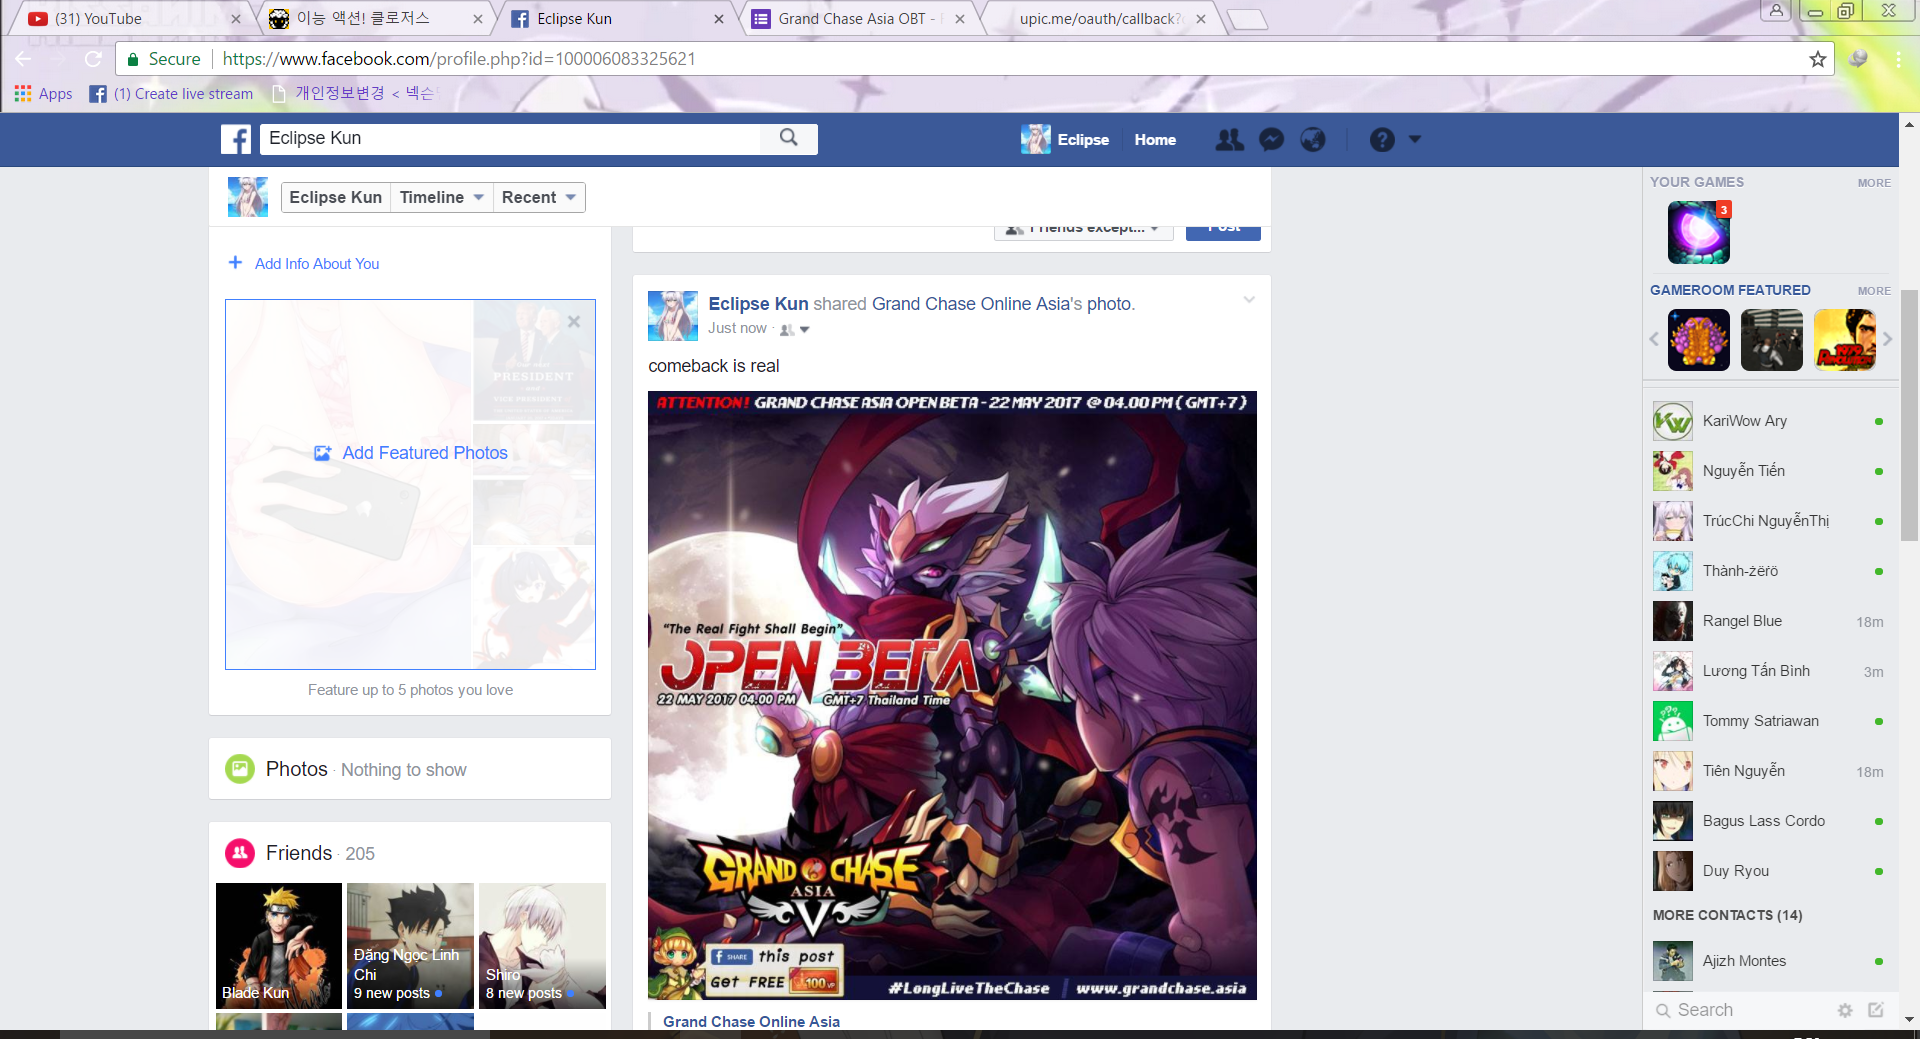Open chat with Ajizh Montes
The image size is (1920, 1039).
pos(1770,961)
